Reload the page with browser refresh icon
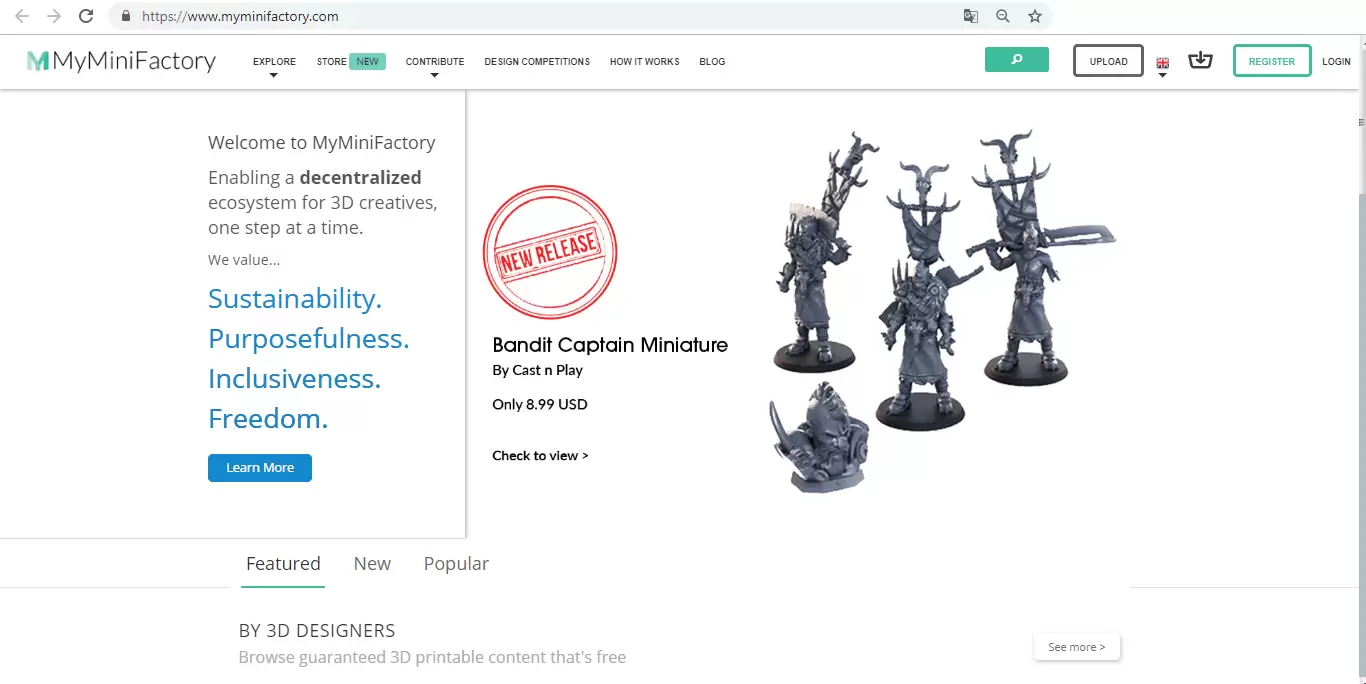 tap(86, 16)
